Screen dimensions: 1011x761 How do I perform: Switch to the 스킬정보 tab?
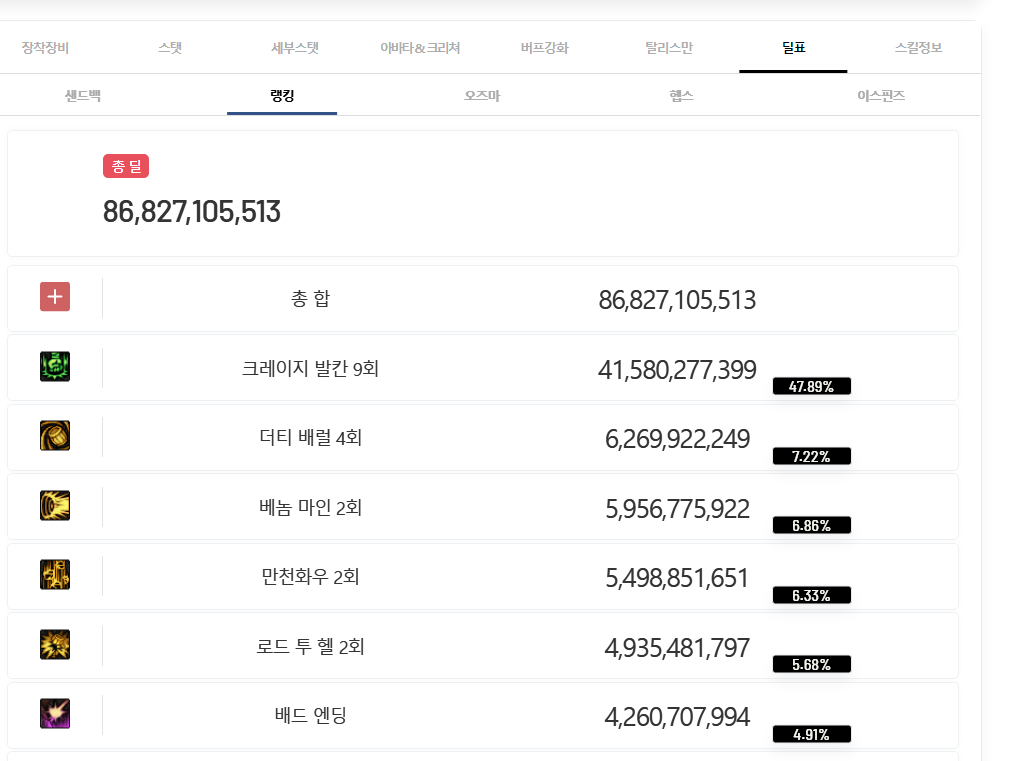click(918, 48)
